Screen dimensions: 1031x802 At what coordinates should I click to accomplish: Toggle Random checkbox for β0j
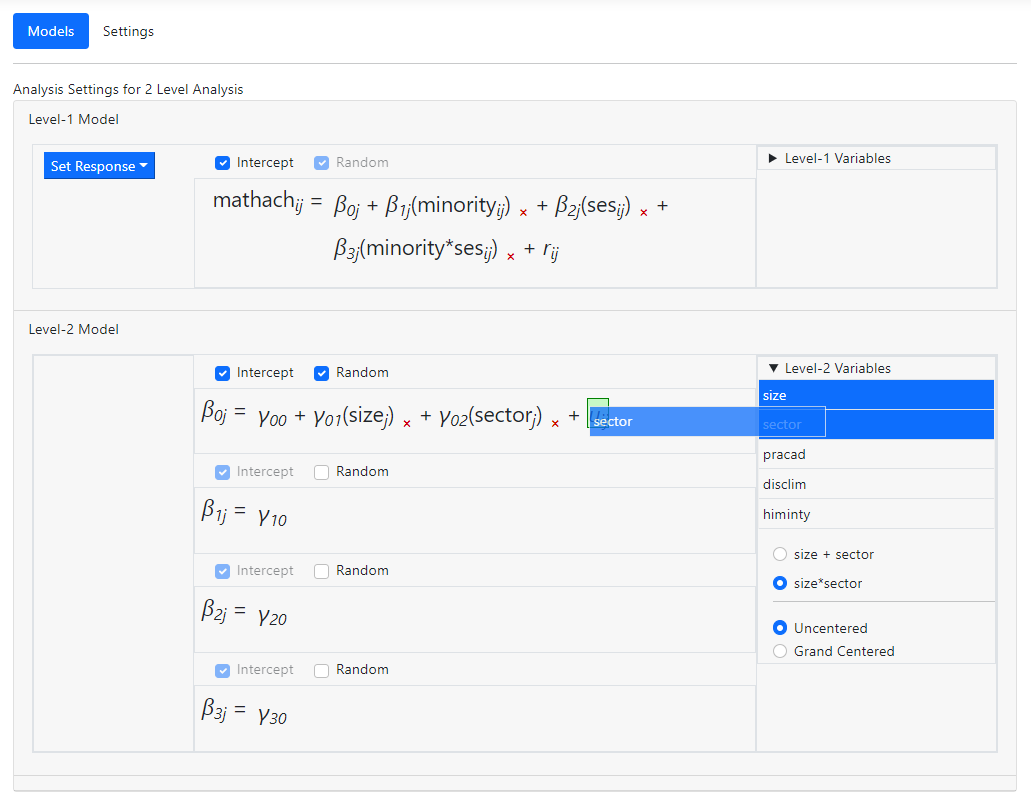click(x=322, y=373)
